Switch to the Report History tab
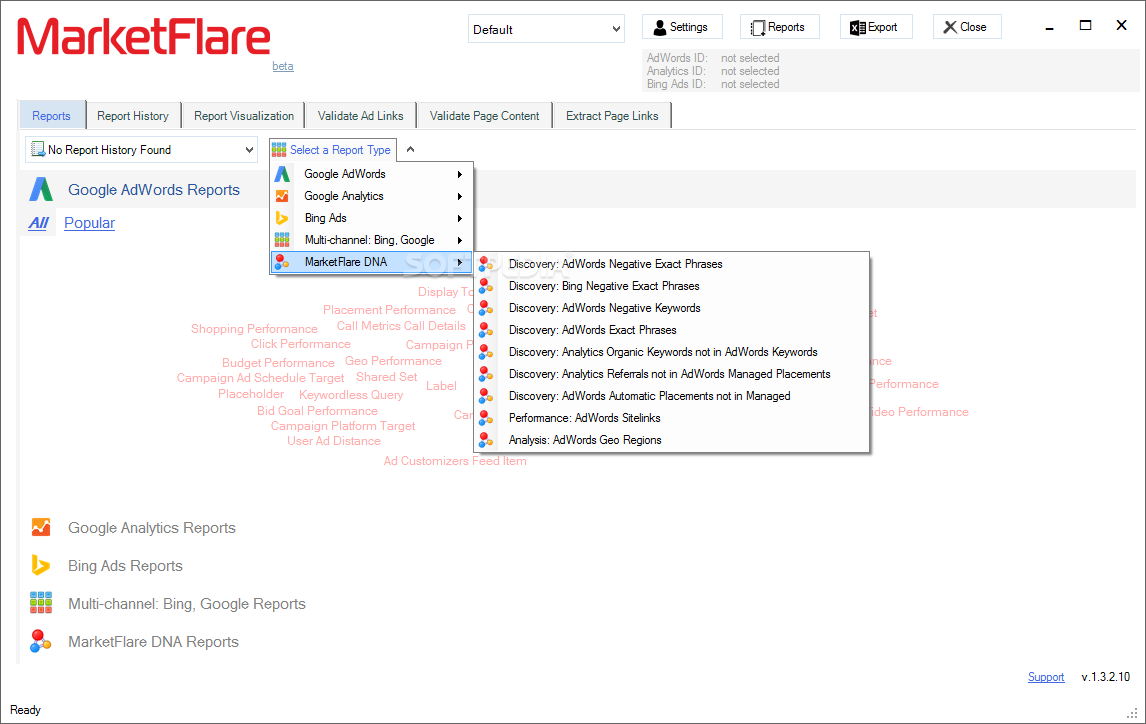The image size is (1146, 724). click(133, 115)
